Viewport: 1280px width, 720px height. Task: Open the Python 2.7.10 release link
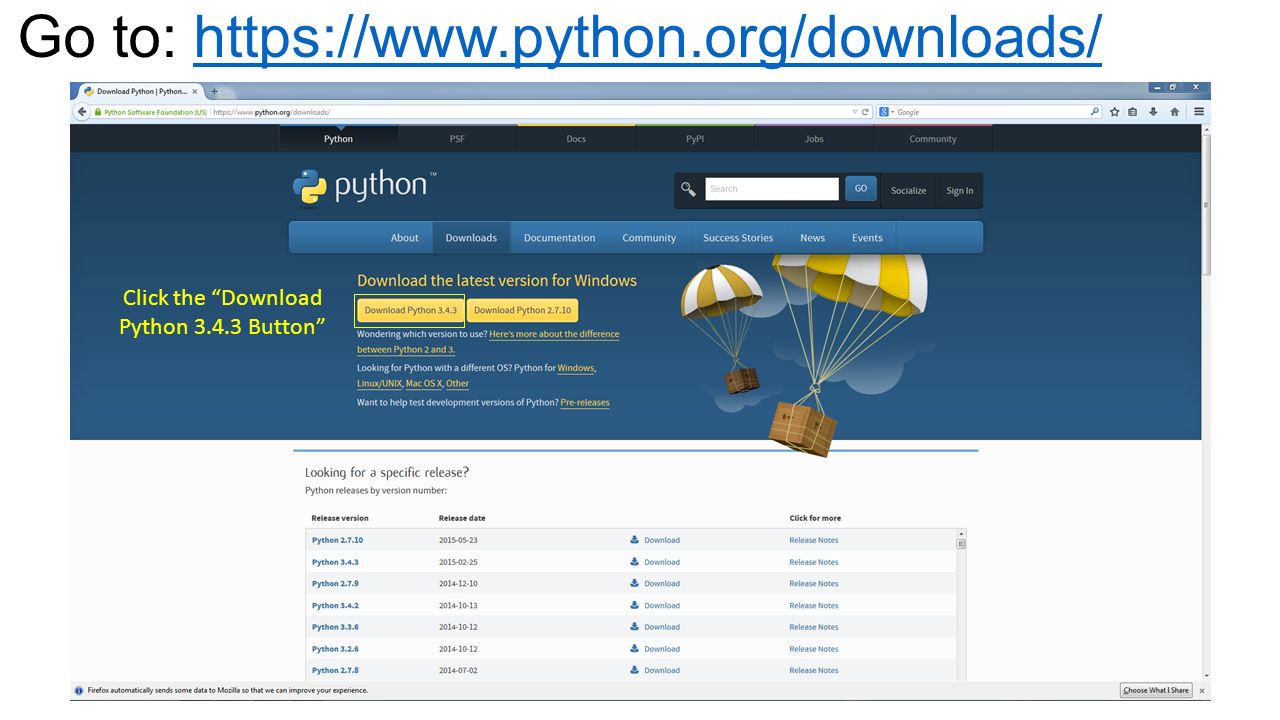coord(337,540)
